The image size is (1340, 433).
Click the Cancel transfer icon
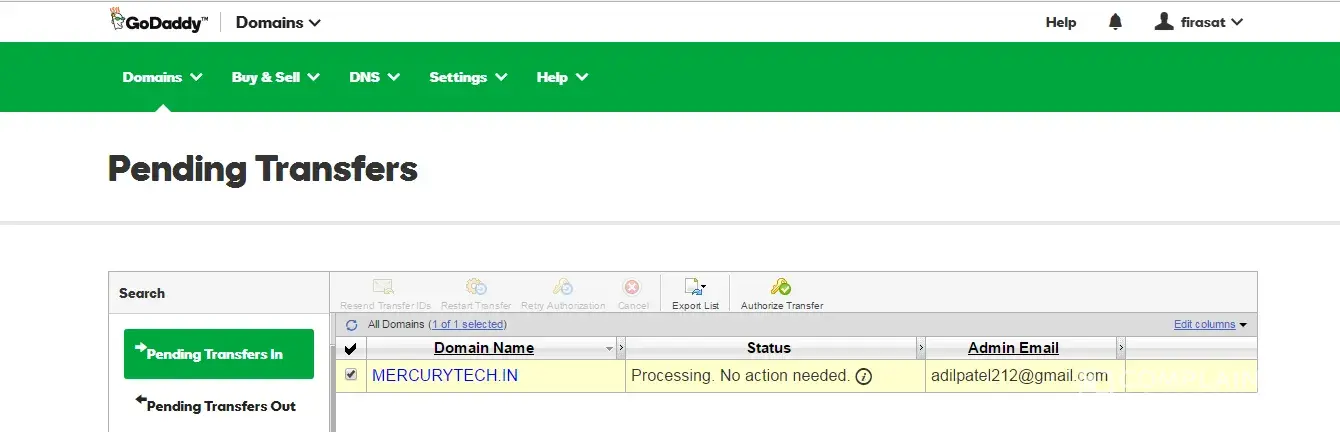pos(632,288)
